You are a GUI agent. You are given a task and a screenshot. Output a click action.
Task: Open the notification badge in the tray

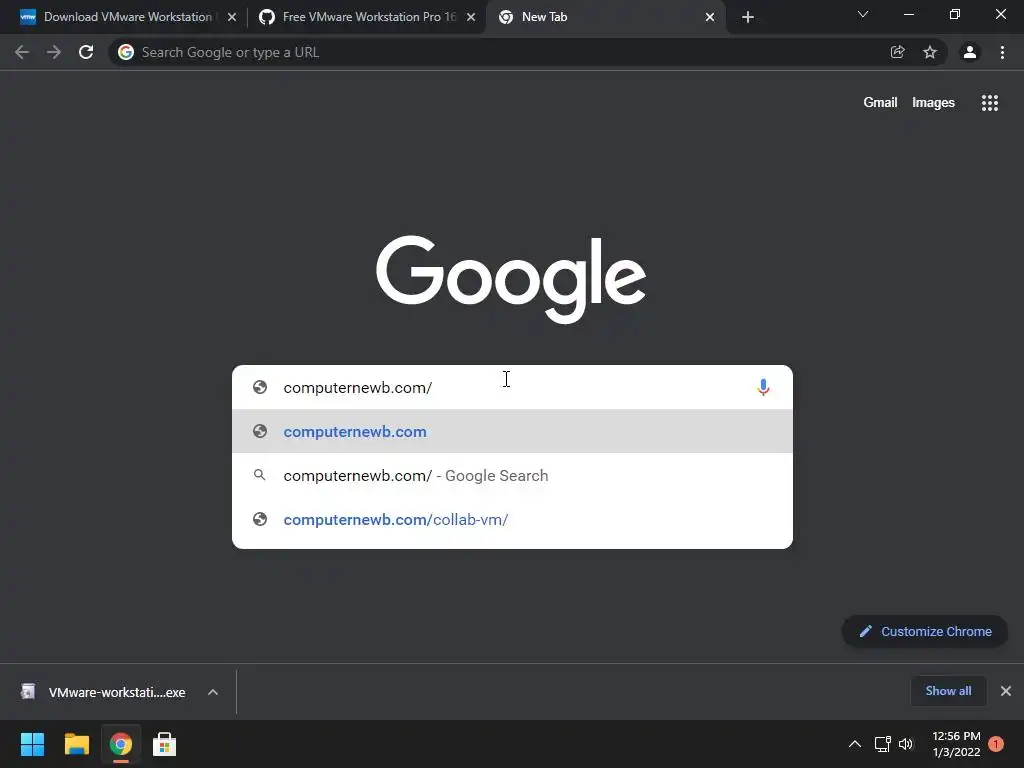[x=996, y=744]
